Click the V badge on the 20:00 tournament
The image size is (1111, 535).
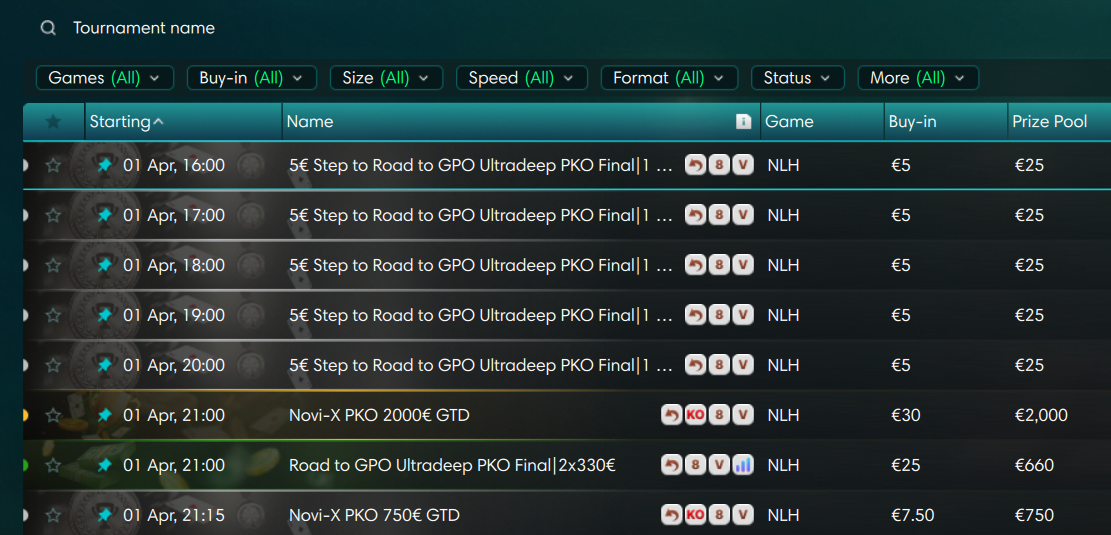click(743, 365)
